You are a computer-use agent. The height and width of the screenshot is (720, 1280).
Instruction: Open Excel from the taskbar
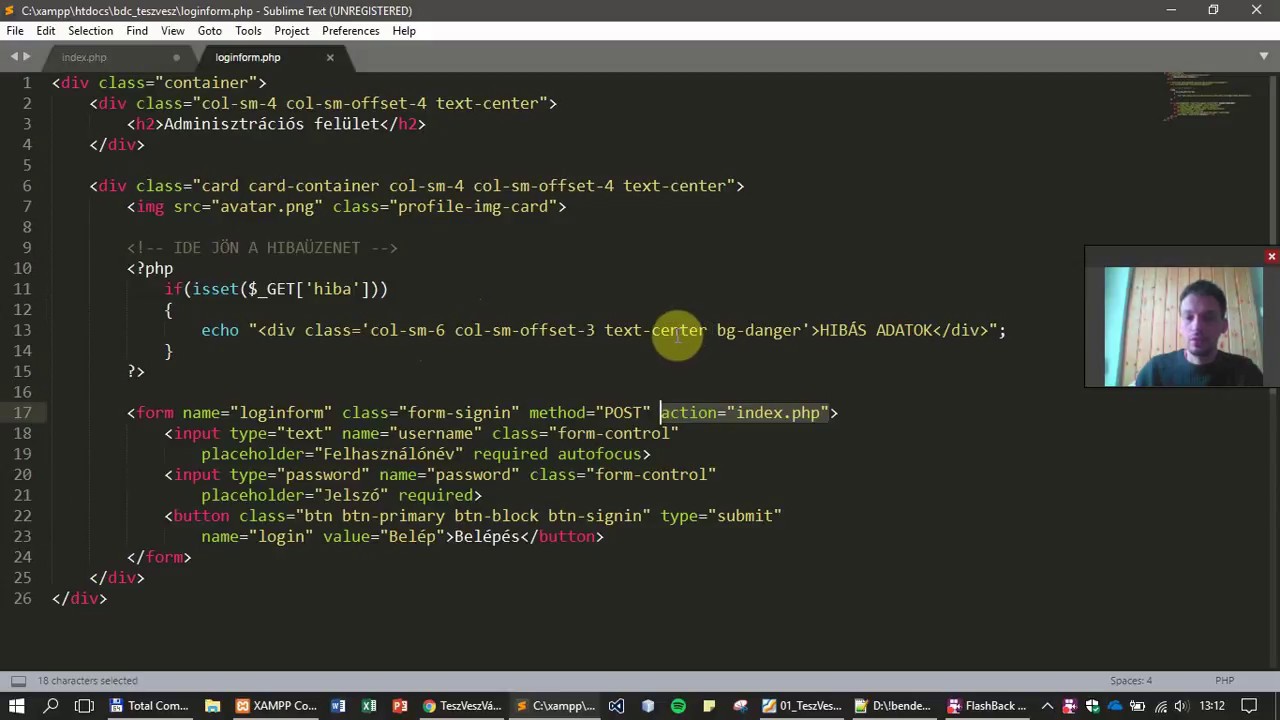click(369, 706)
